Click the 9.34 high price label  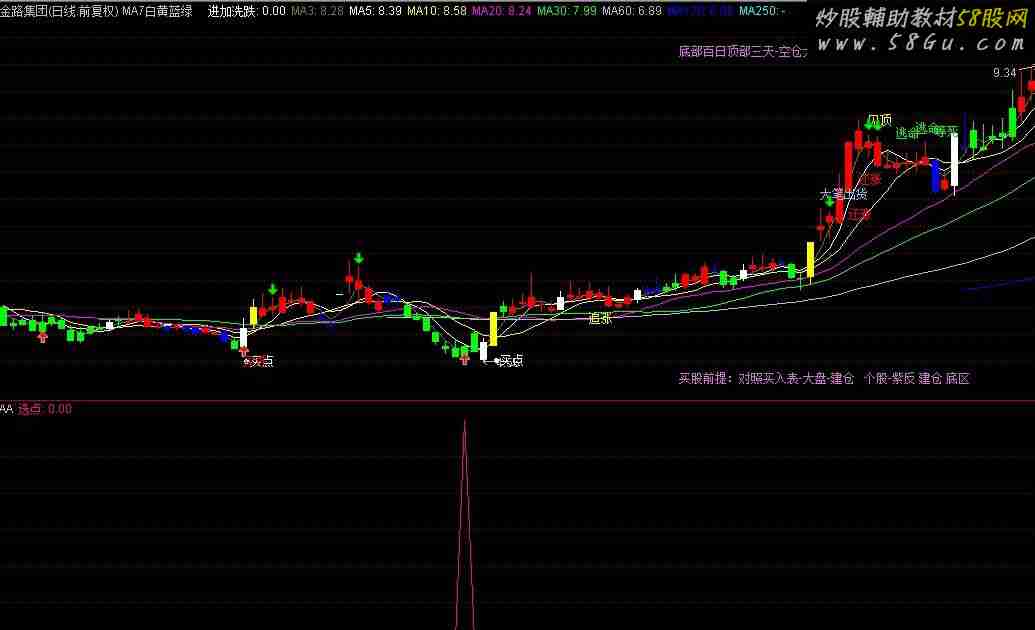(1004, 73)
